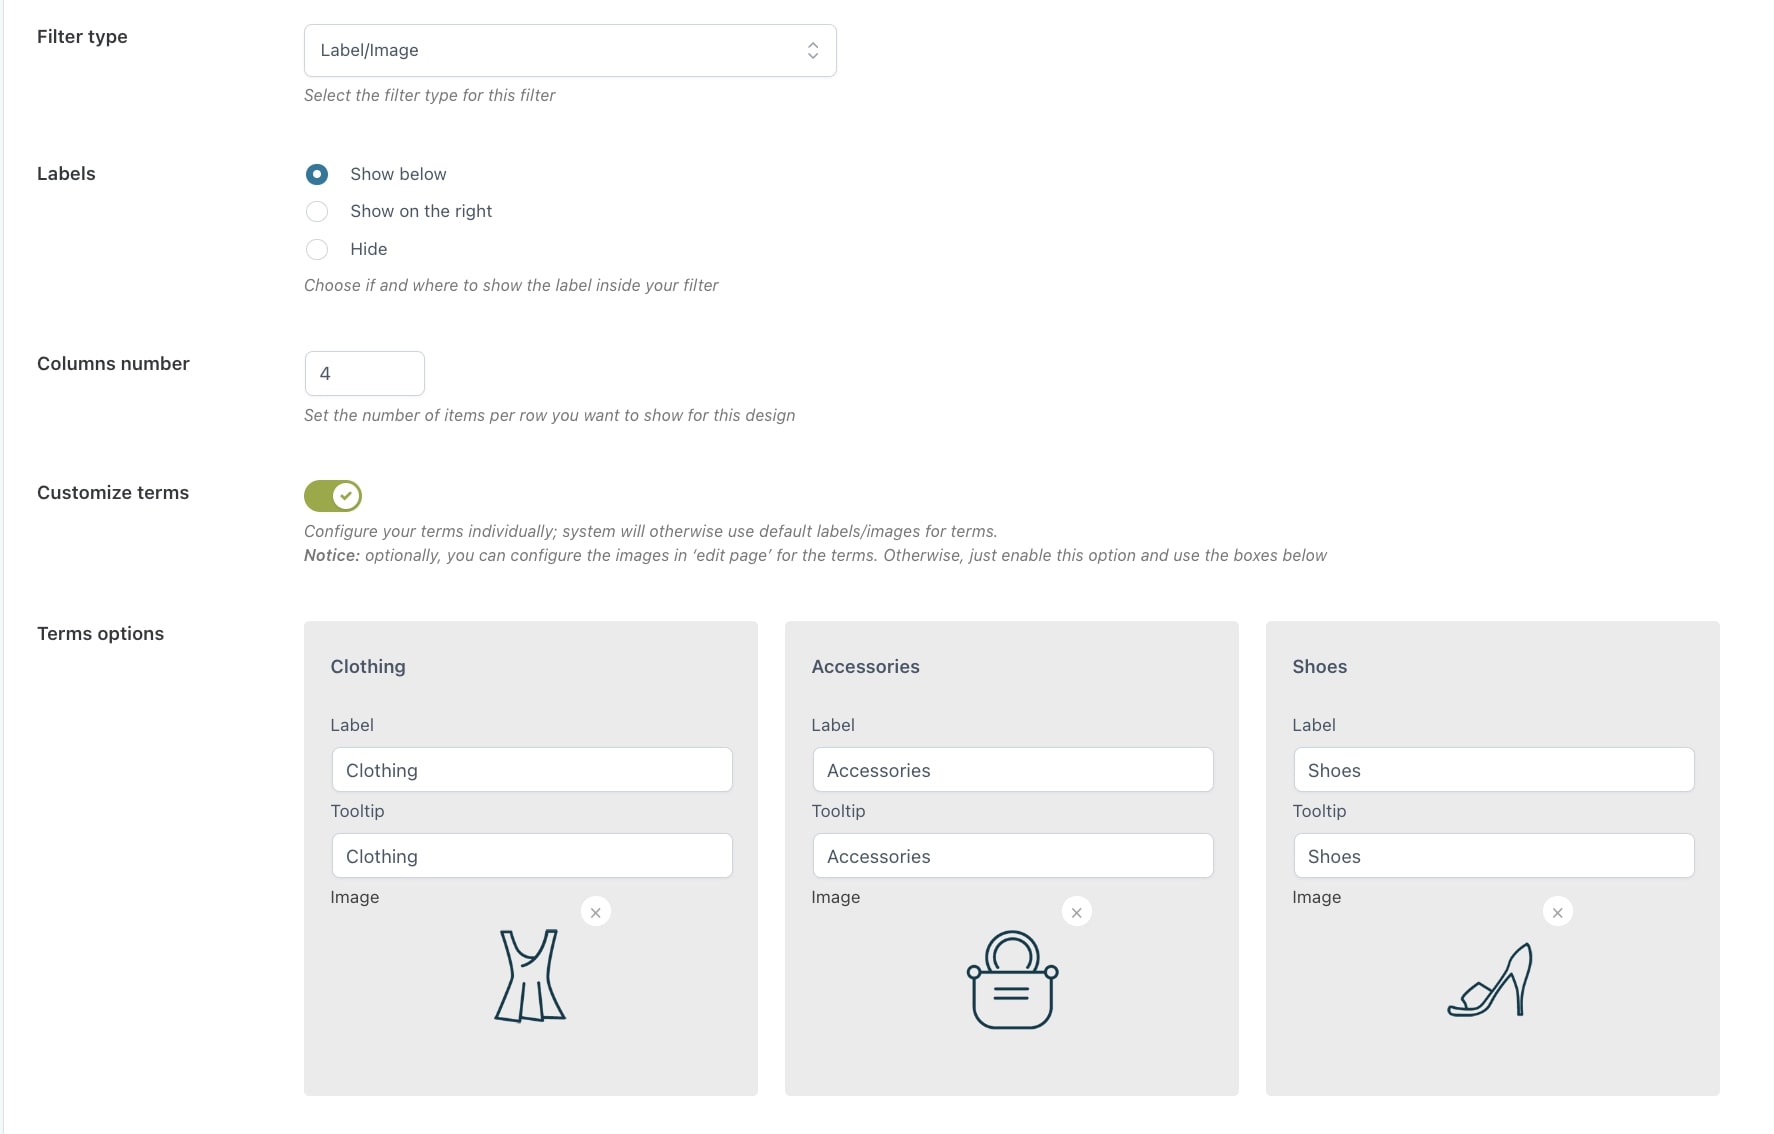Screen dimensions: 1774x1134
Task: Edit the Shoes label field
Action: coord(1493,770)
